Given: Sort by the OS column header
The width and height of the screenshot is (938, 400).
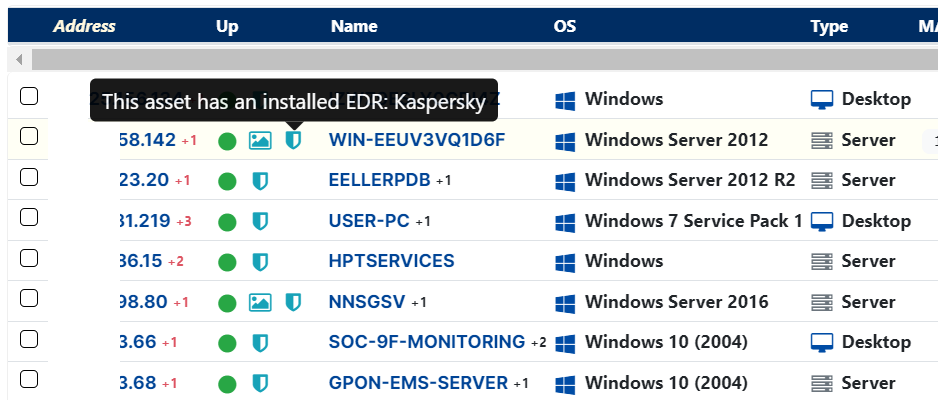Looking at the screenshot, I should coord(564,27).
